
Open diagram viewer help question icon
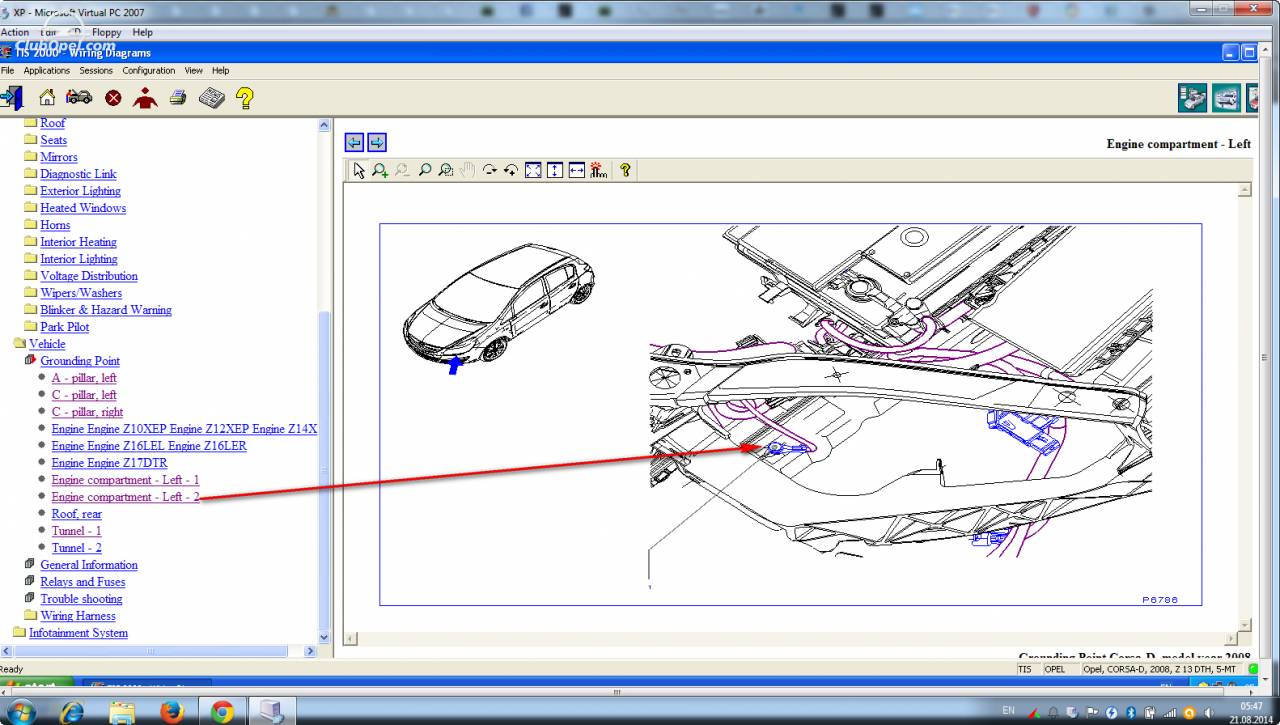point(626,171)
